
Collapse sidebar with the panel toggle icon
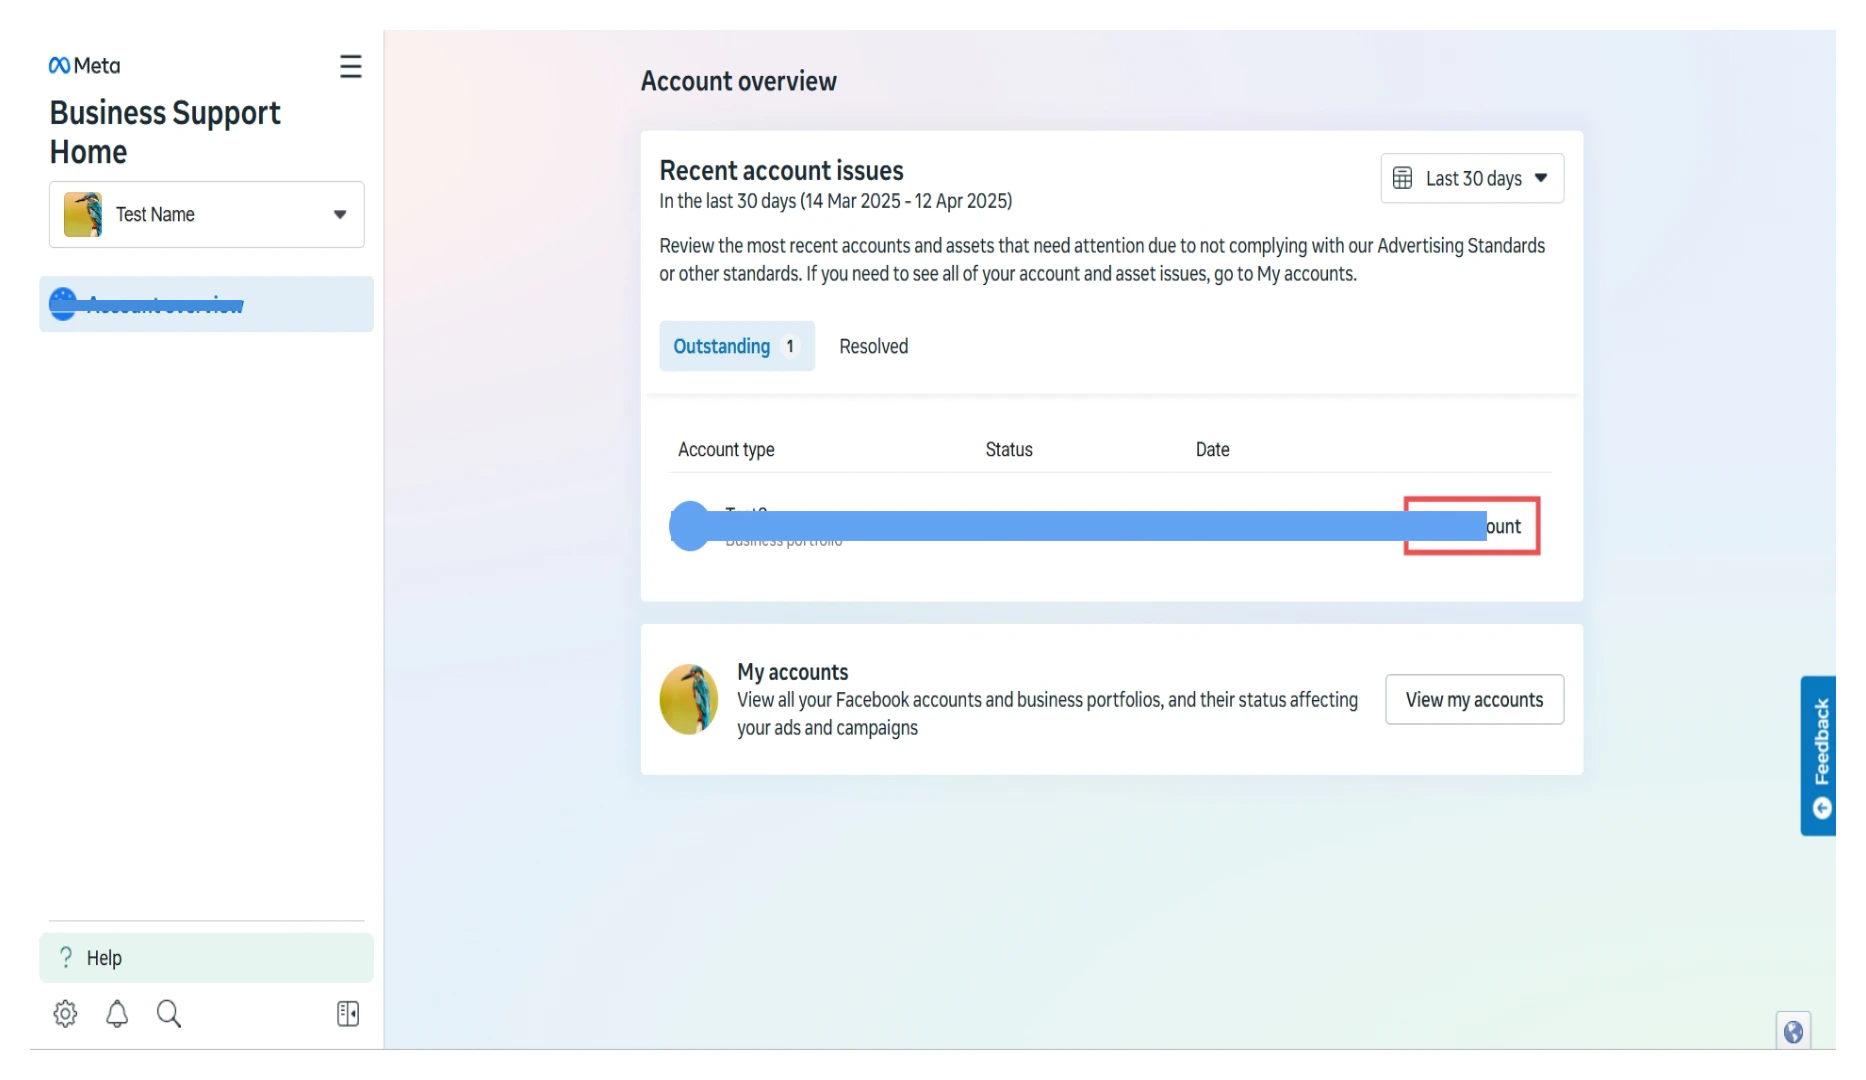pyautogui.click(x=348, y=1014)
